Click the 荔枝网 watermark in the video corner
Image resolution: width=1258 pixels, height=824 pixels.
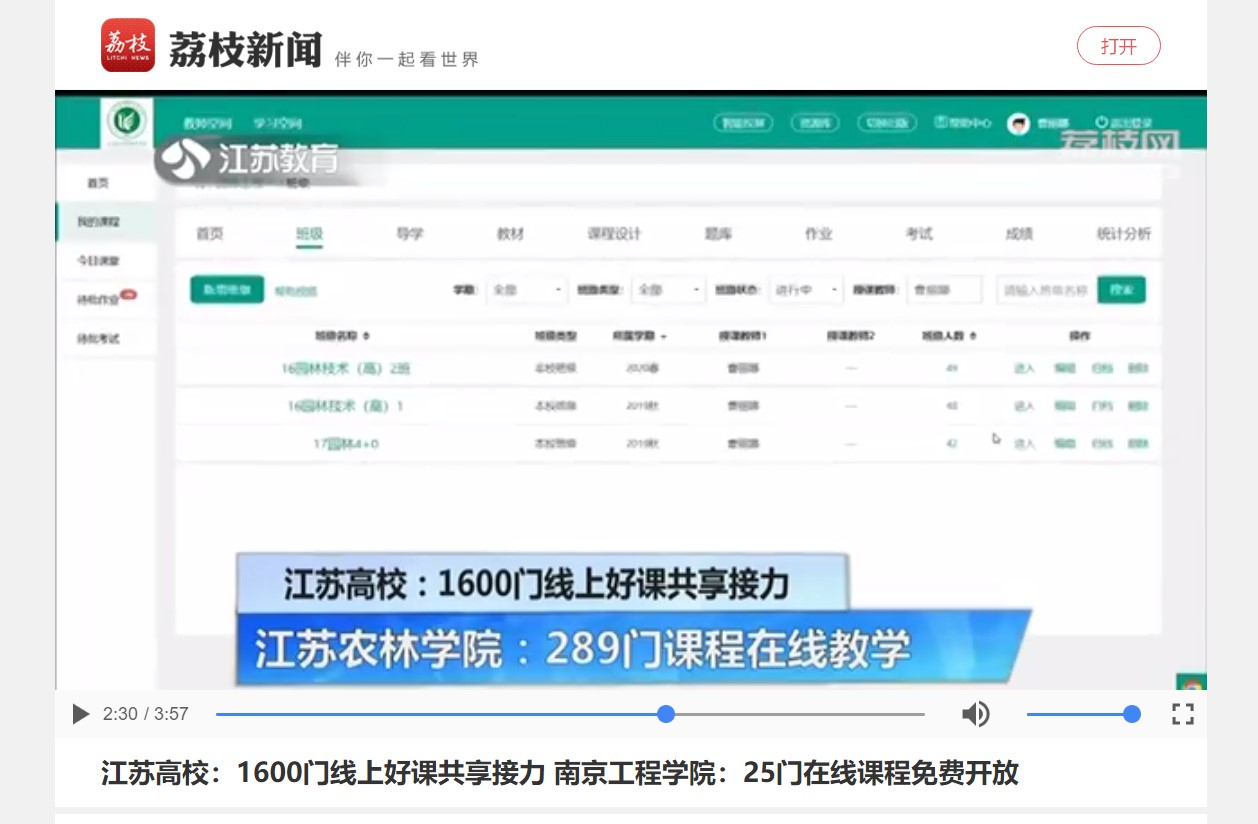(1120, 145)
